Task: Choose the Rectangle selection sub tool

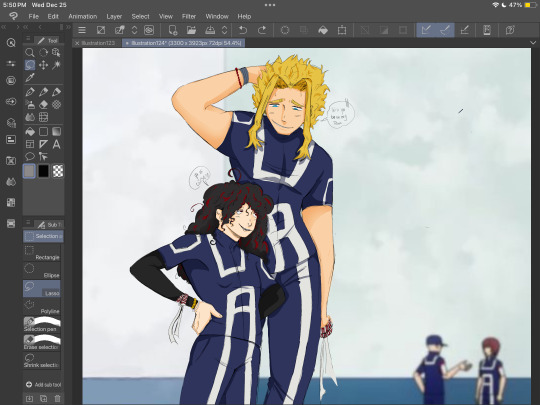Action: coord(42,253)
